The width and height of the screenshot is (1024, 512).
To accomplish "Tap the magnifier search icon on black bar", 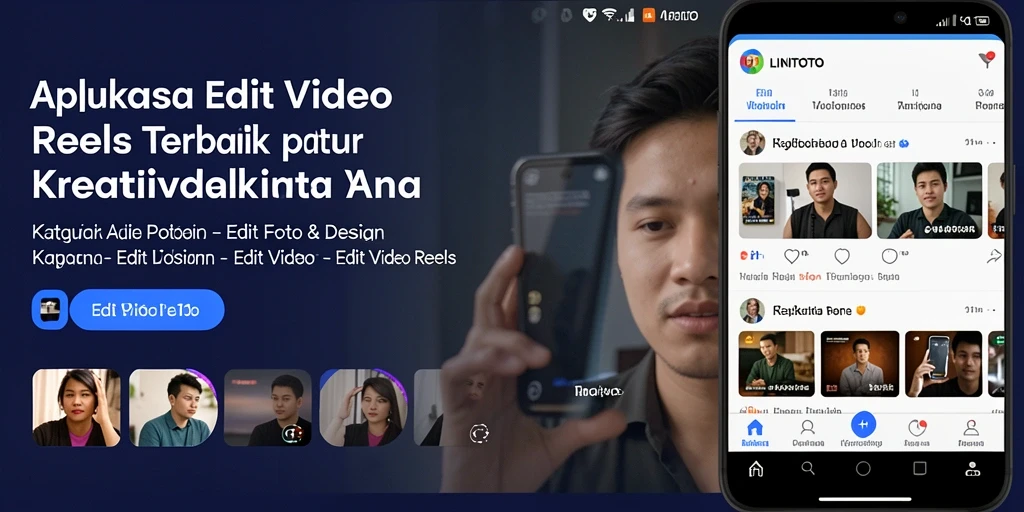I will pos(808,468).
